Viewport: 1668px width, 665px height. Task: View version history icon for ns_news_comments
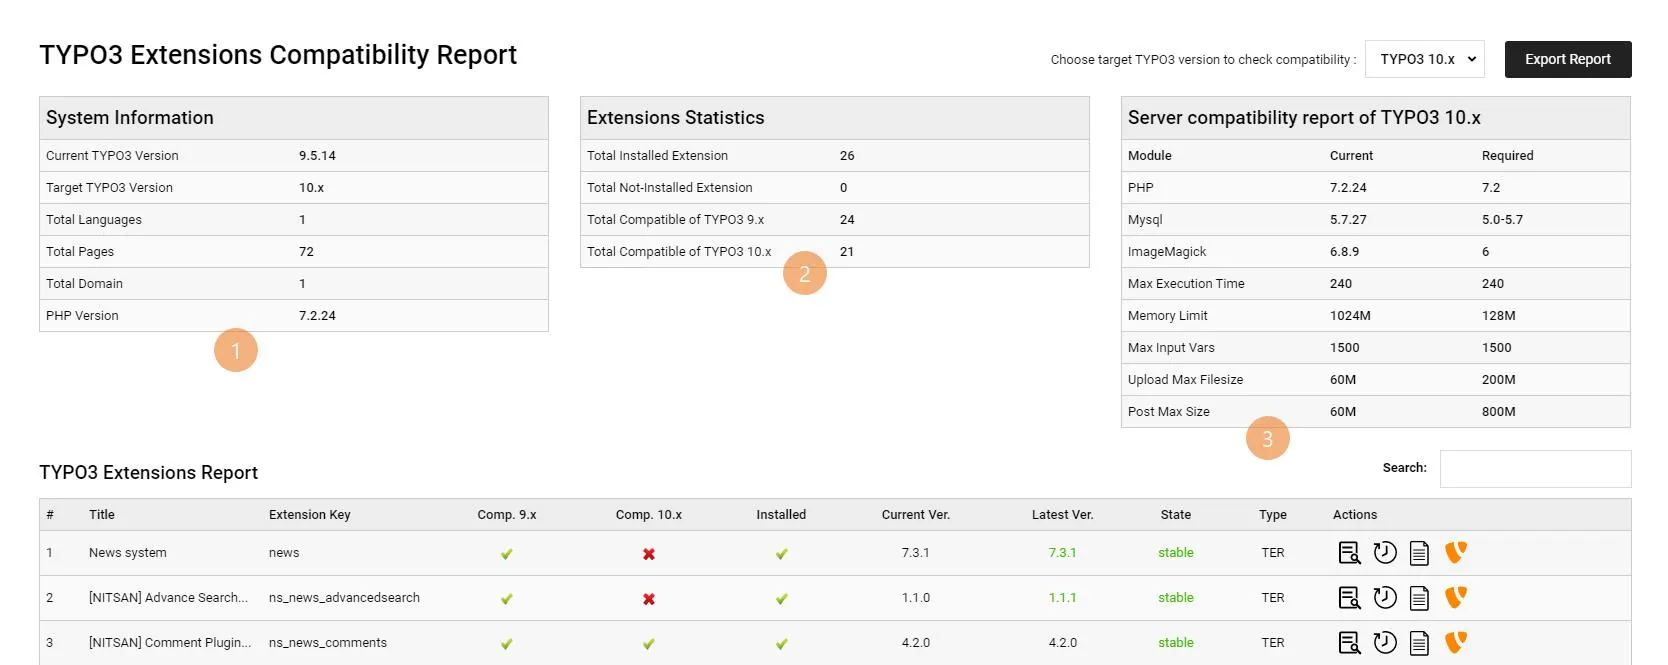coord(1385,642)
